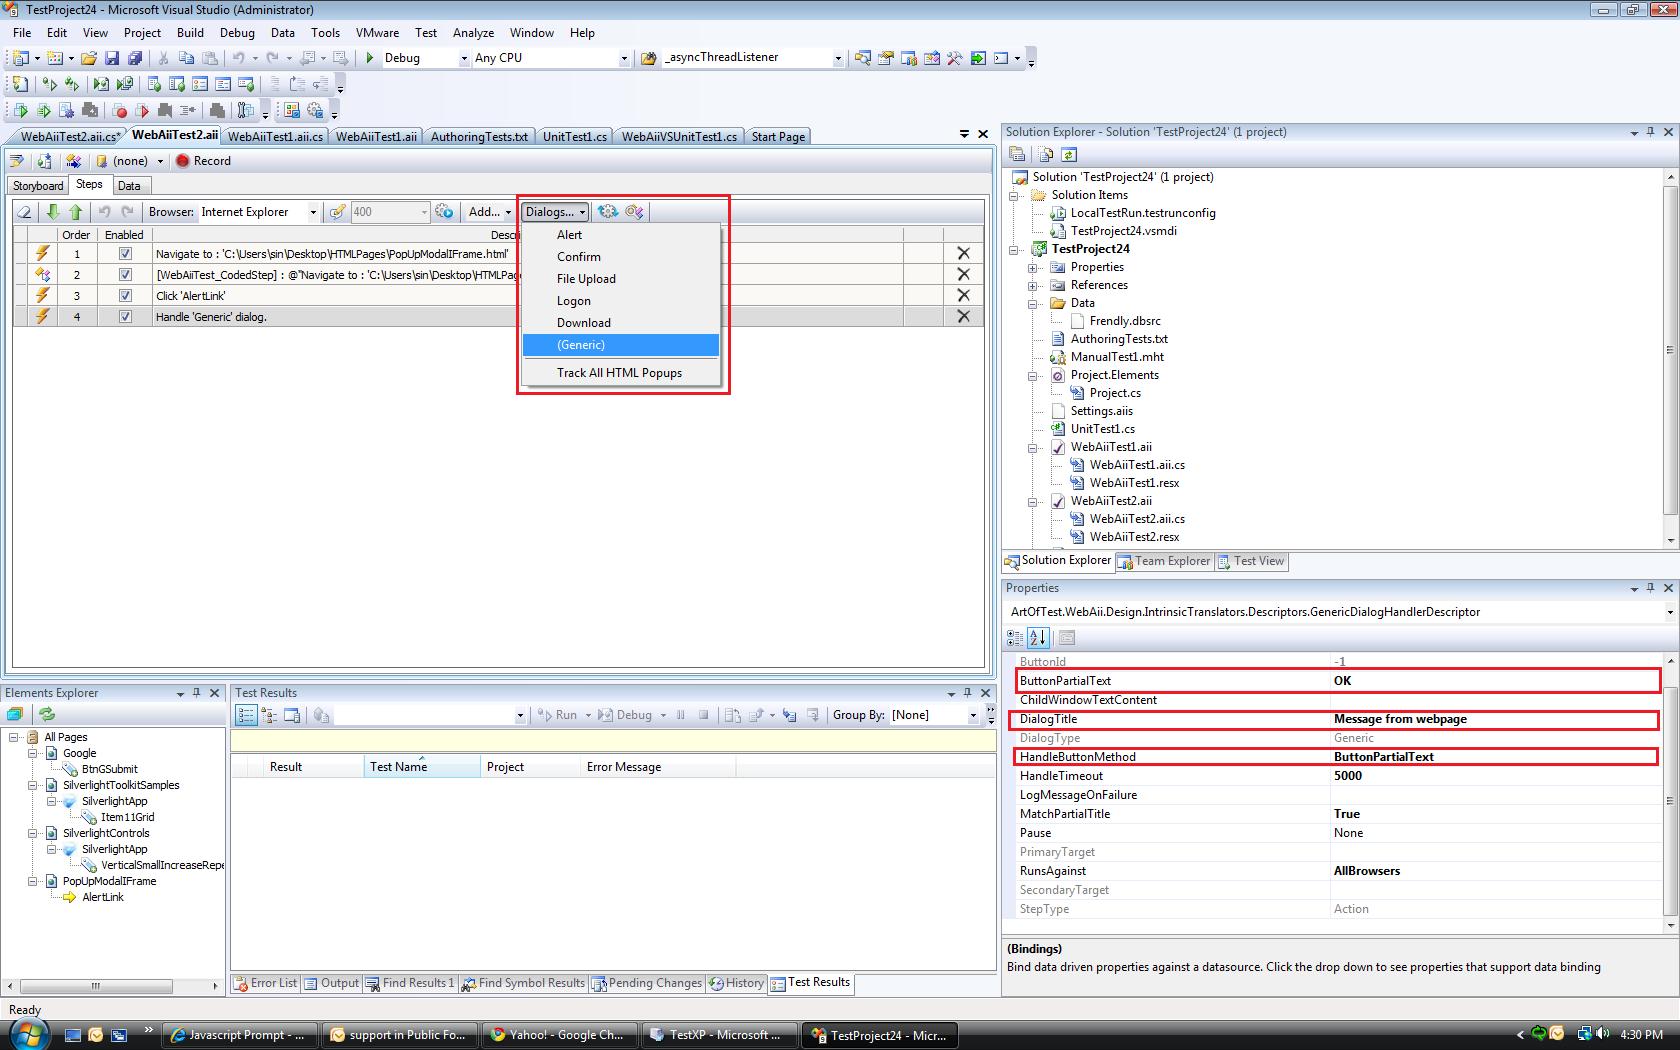
Task: Open the Add... dropdown in steps toolbar
Action: 489,212
